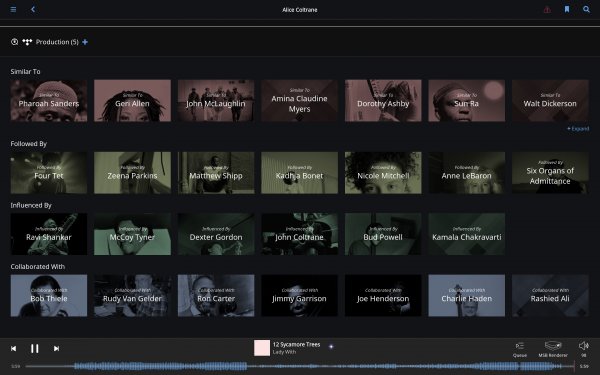Skip to previous track
Image resolution: width=600 pixels, height=375 pixels.
click(x=13, y=348)
